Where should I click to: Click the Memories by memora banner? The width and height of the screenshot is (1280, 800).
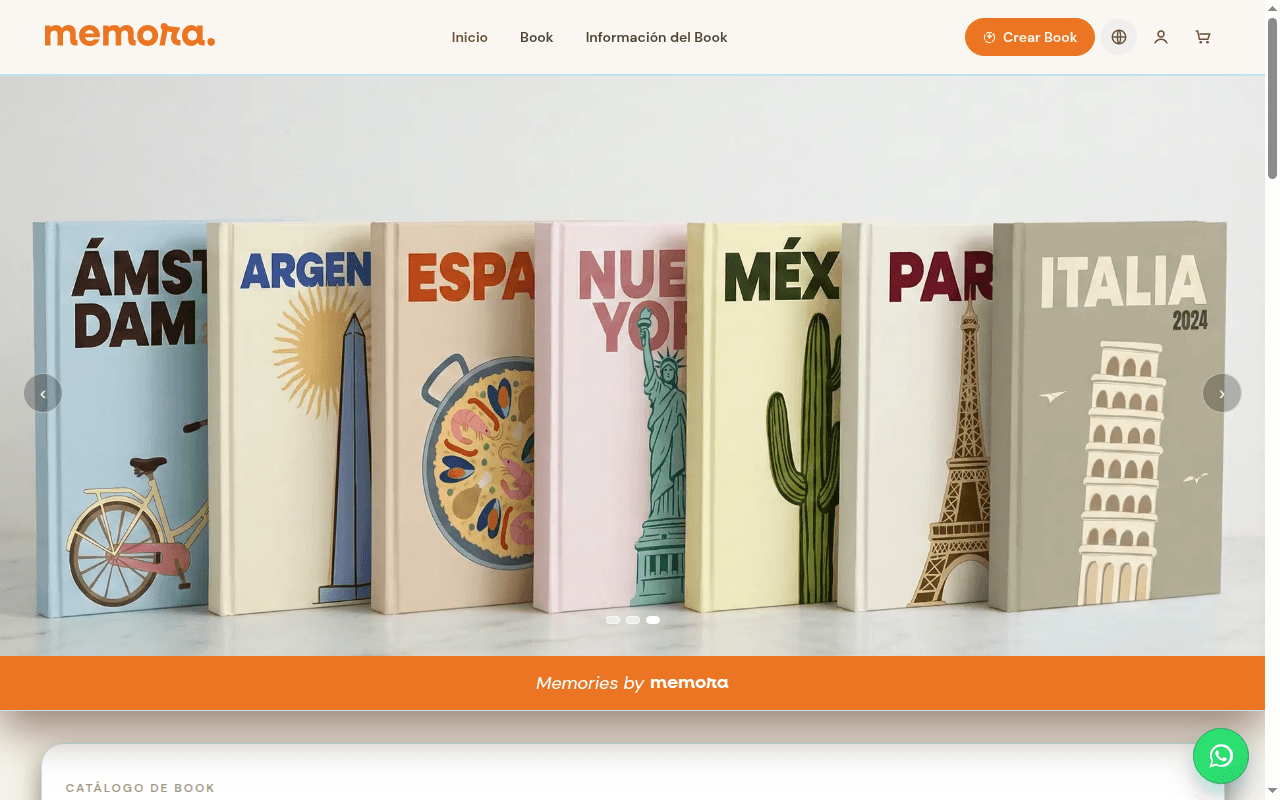tap(632, 683)
